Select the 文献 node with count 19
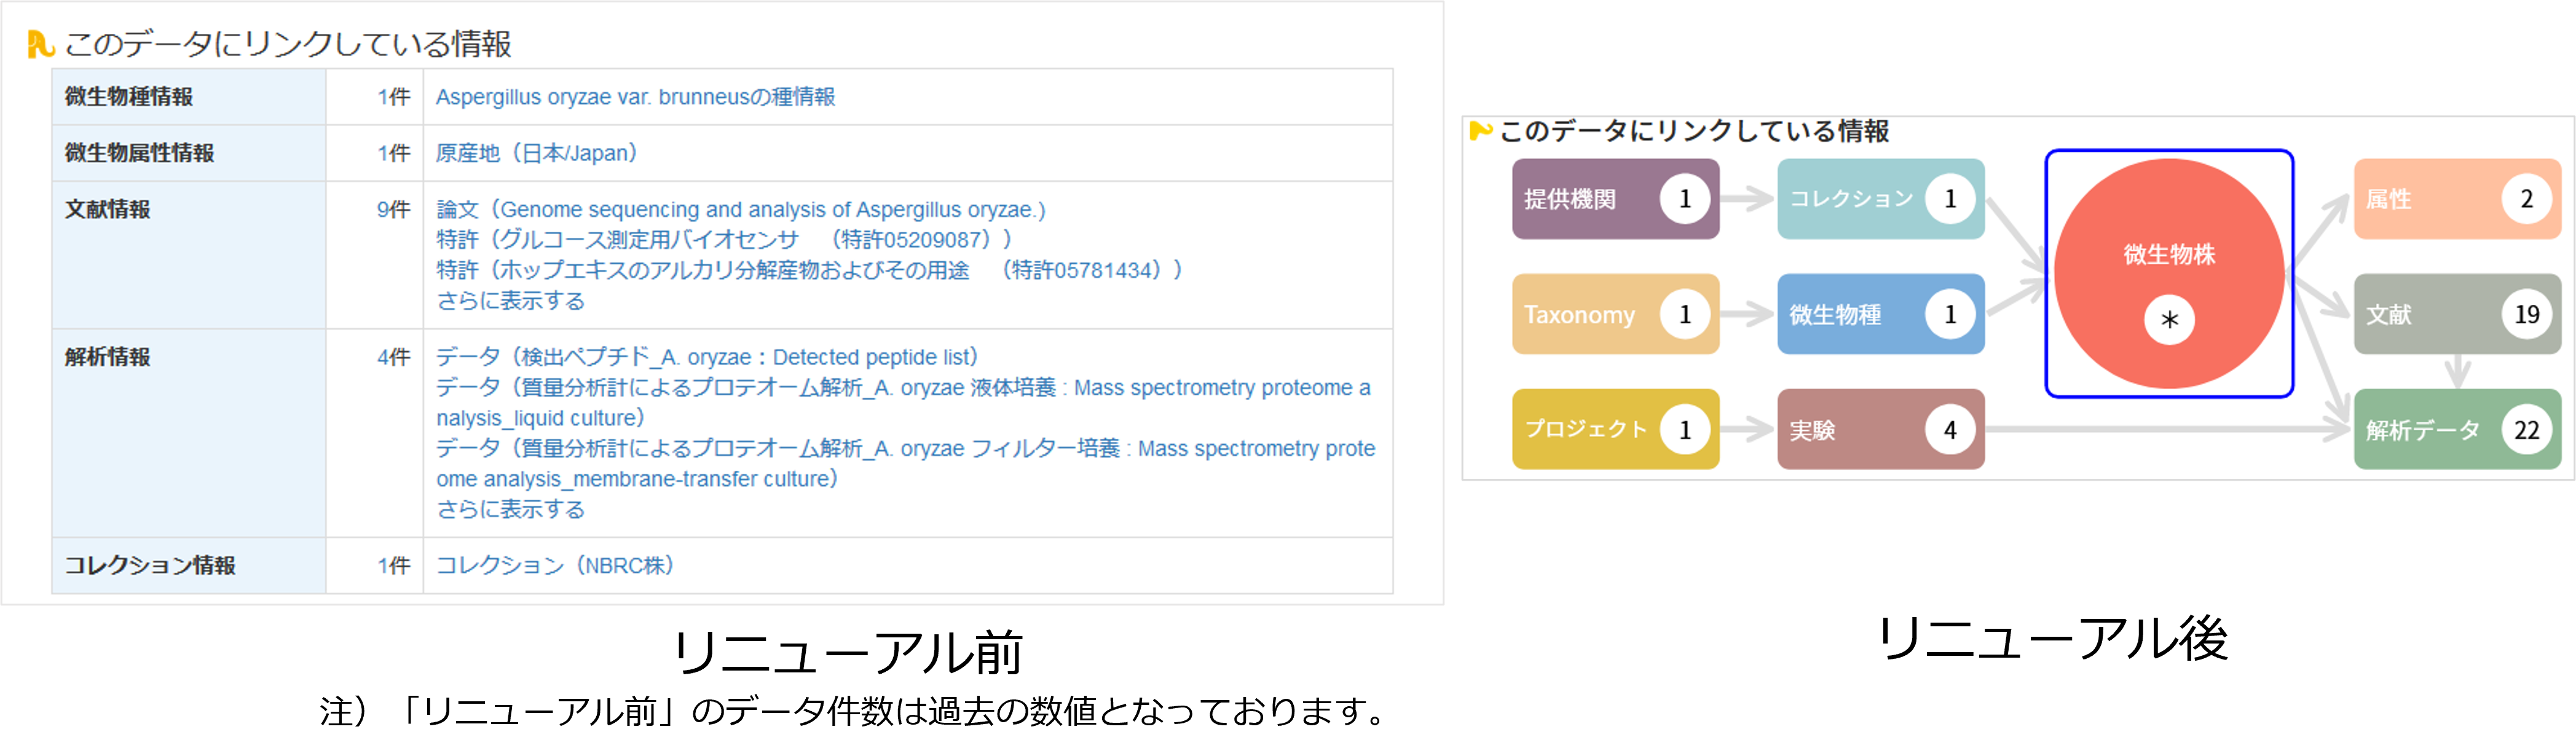The width and height of the screenshot is (2576, 756). (2456, 314)
